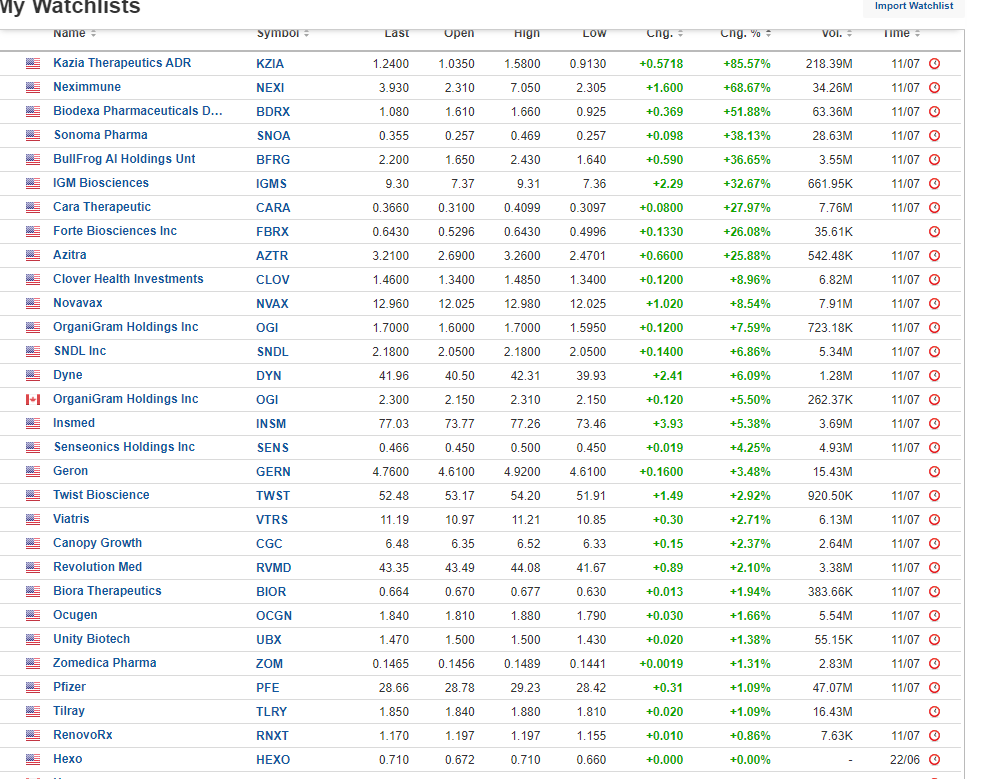Click the PFE symbol
The height and width of the screenshot is (779, 994).
coord(268,688)
